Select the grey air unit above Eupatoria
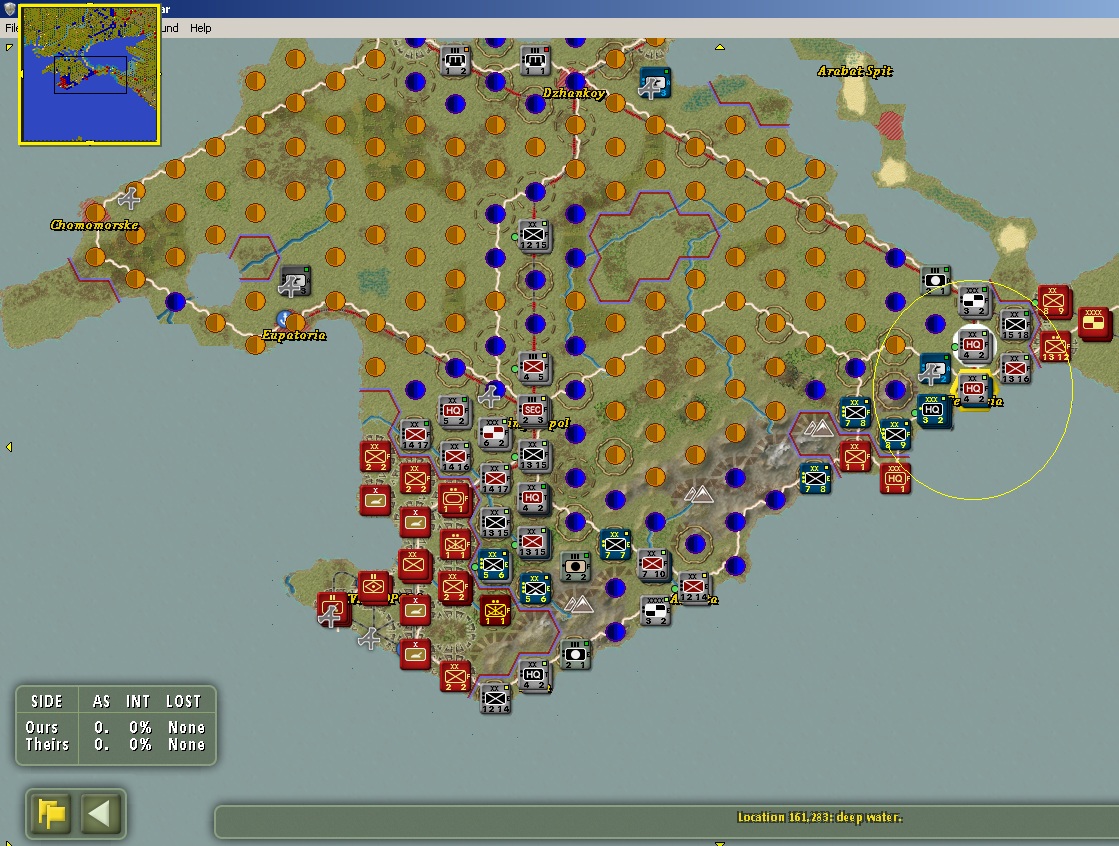Screen dimensions: 1119x846 tap(294, 281)
